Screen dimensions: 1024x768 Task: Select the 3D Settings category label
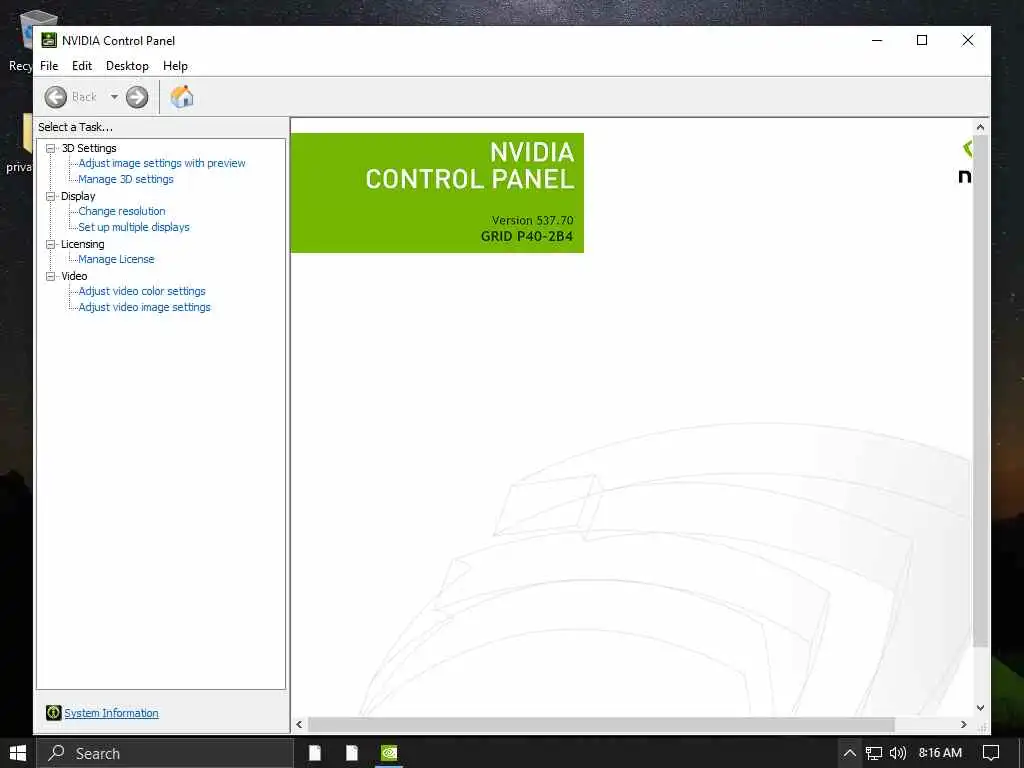(x=89, y=148)
